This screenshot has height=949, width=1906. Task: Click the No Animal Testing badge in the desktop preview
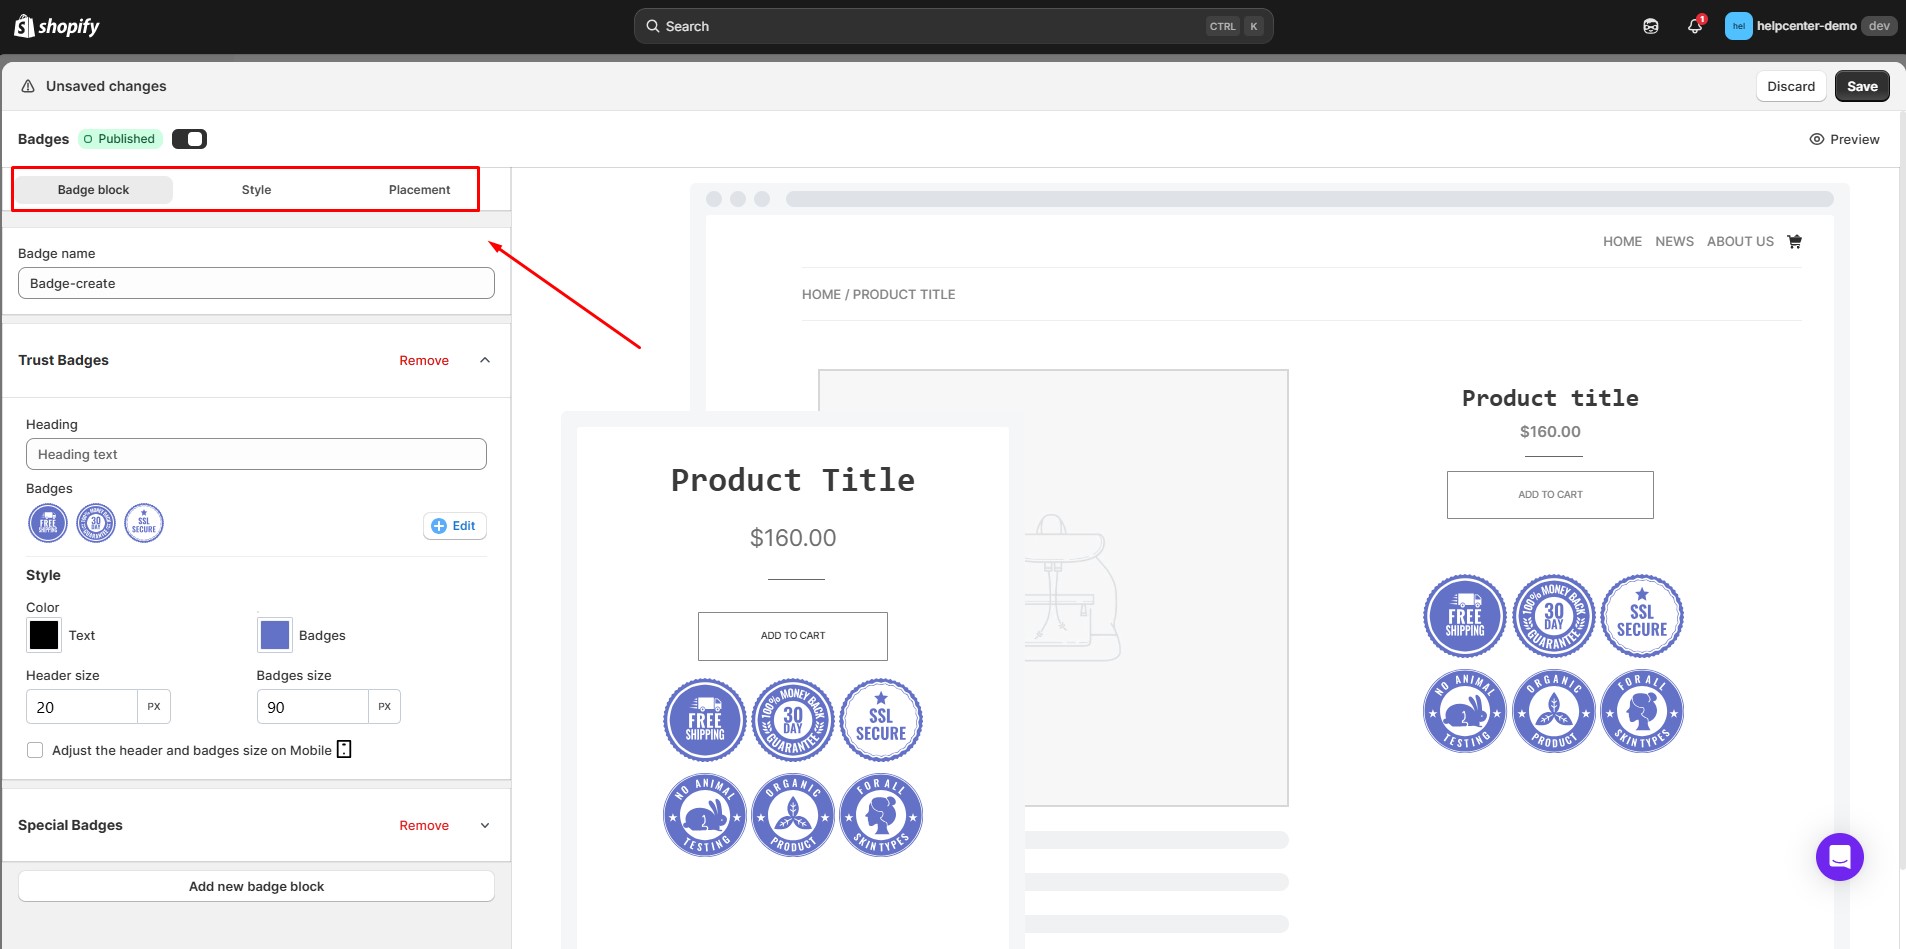(x=1465, y=711)
